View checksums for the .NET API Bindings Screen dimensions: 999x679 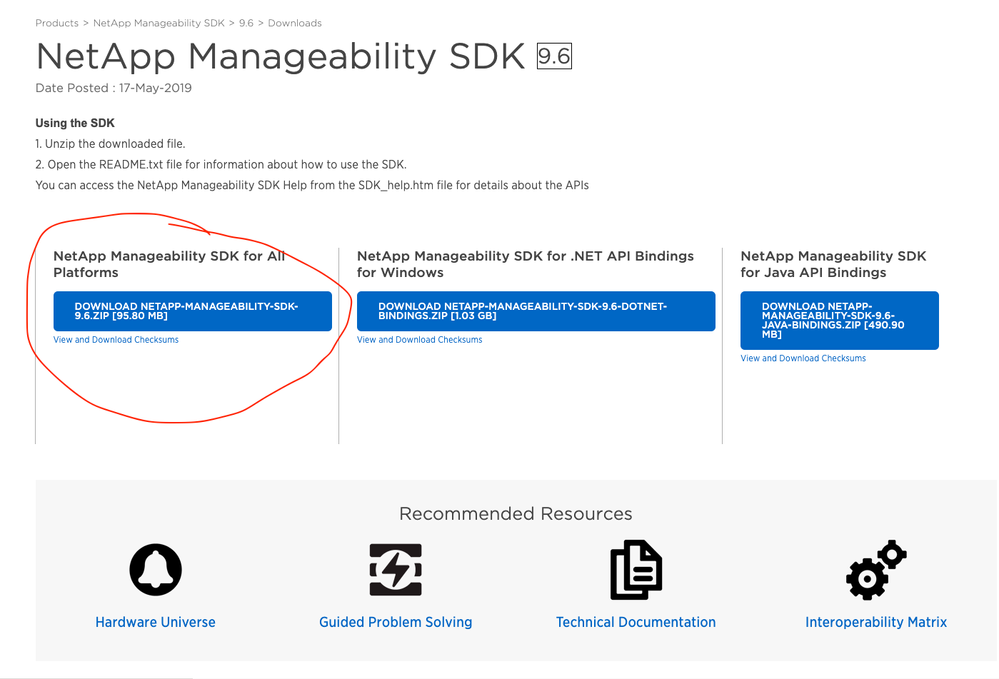[419, 340]
